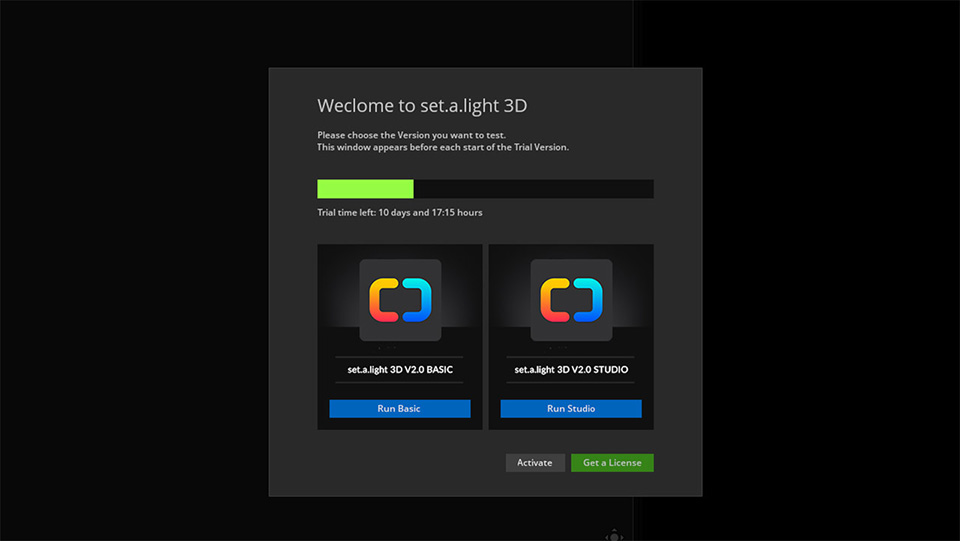This screenshot has width=960, height=541.
Task: Click the 'This window appears before each start' line
Action: (443, 147)
